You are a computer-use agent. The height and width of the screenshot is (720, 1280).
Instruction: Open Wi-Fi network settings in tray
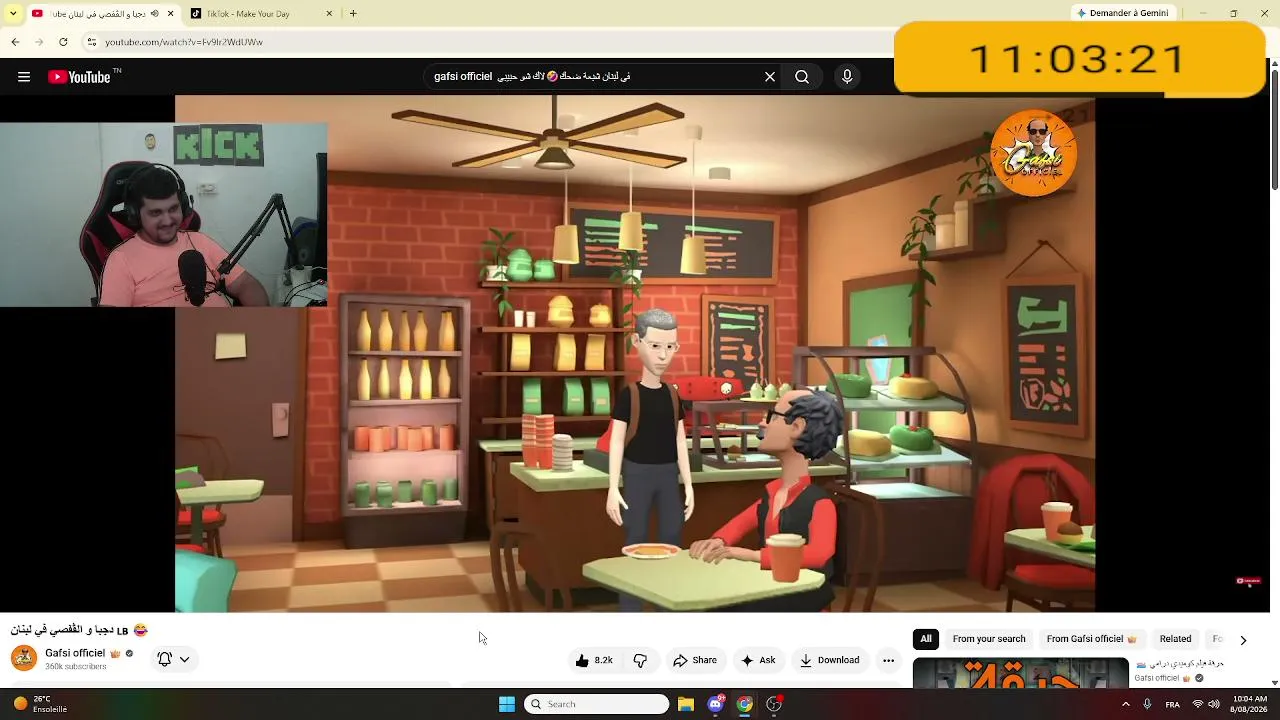click(1198, 704)
